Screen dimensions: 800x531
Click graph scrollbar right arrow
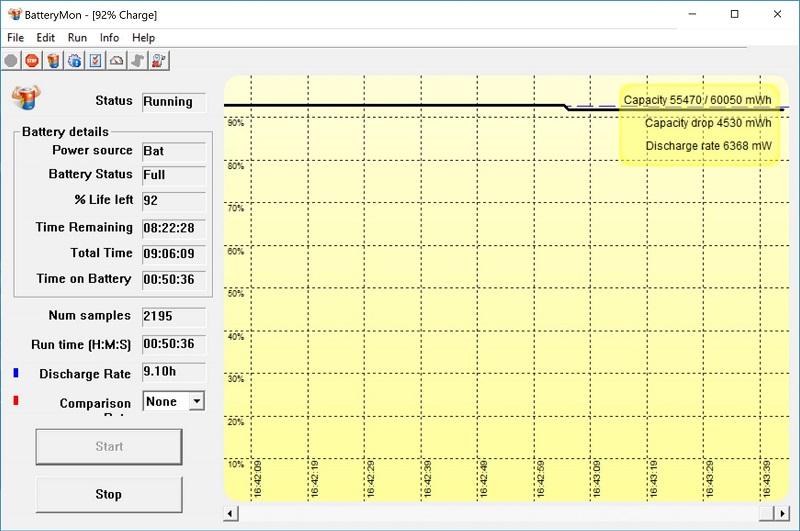782,513
